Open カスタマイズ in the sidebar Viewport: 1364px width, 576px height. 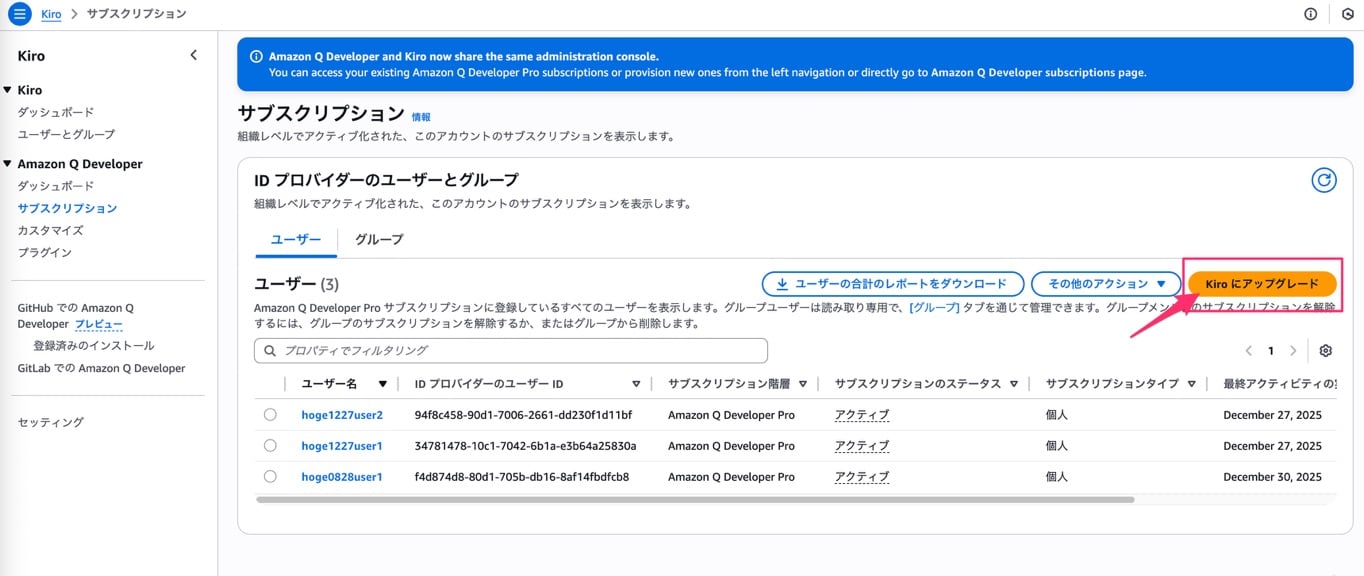50,230
